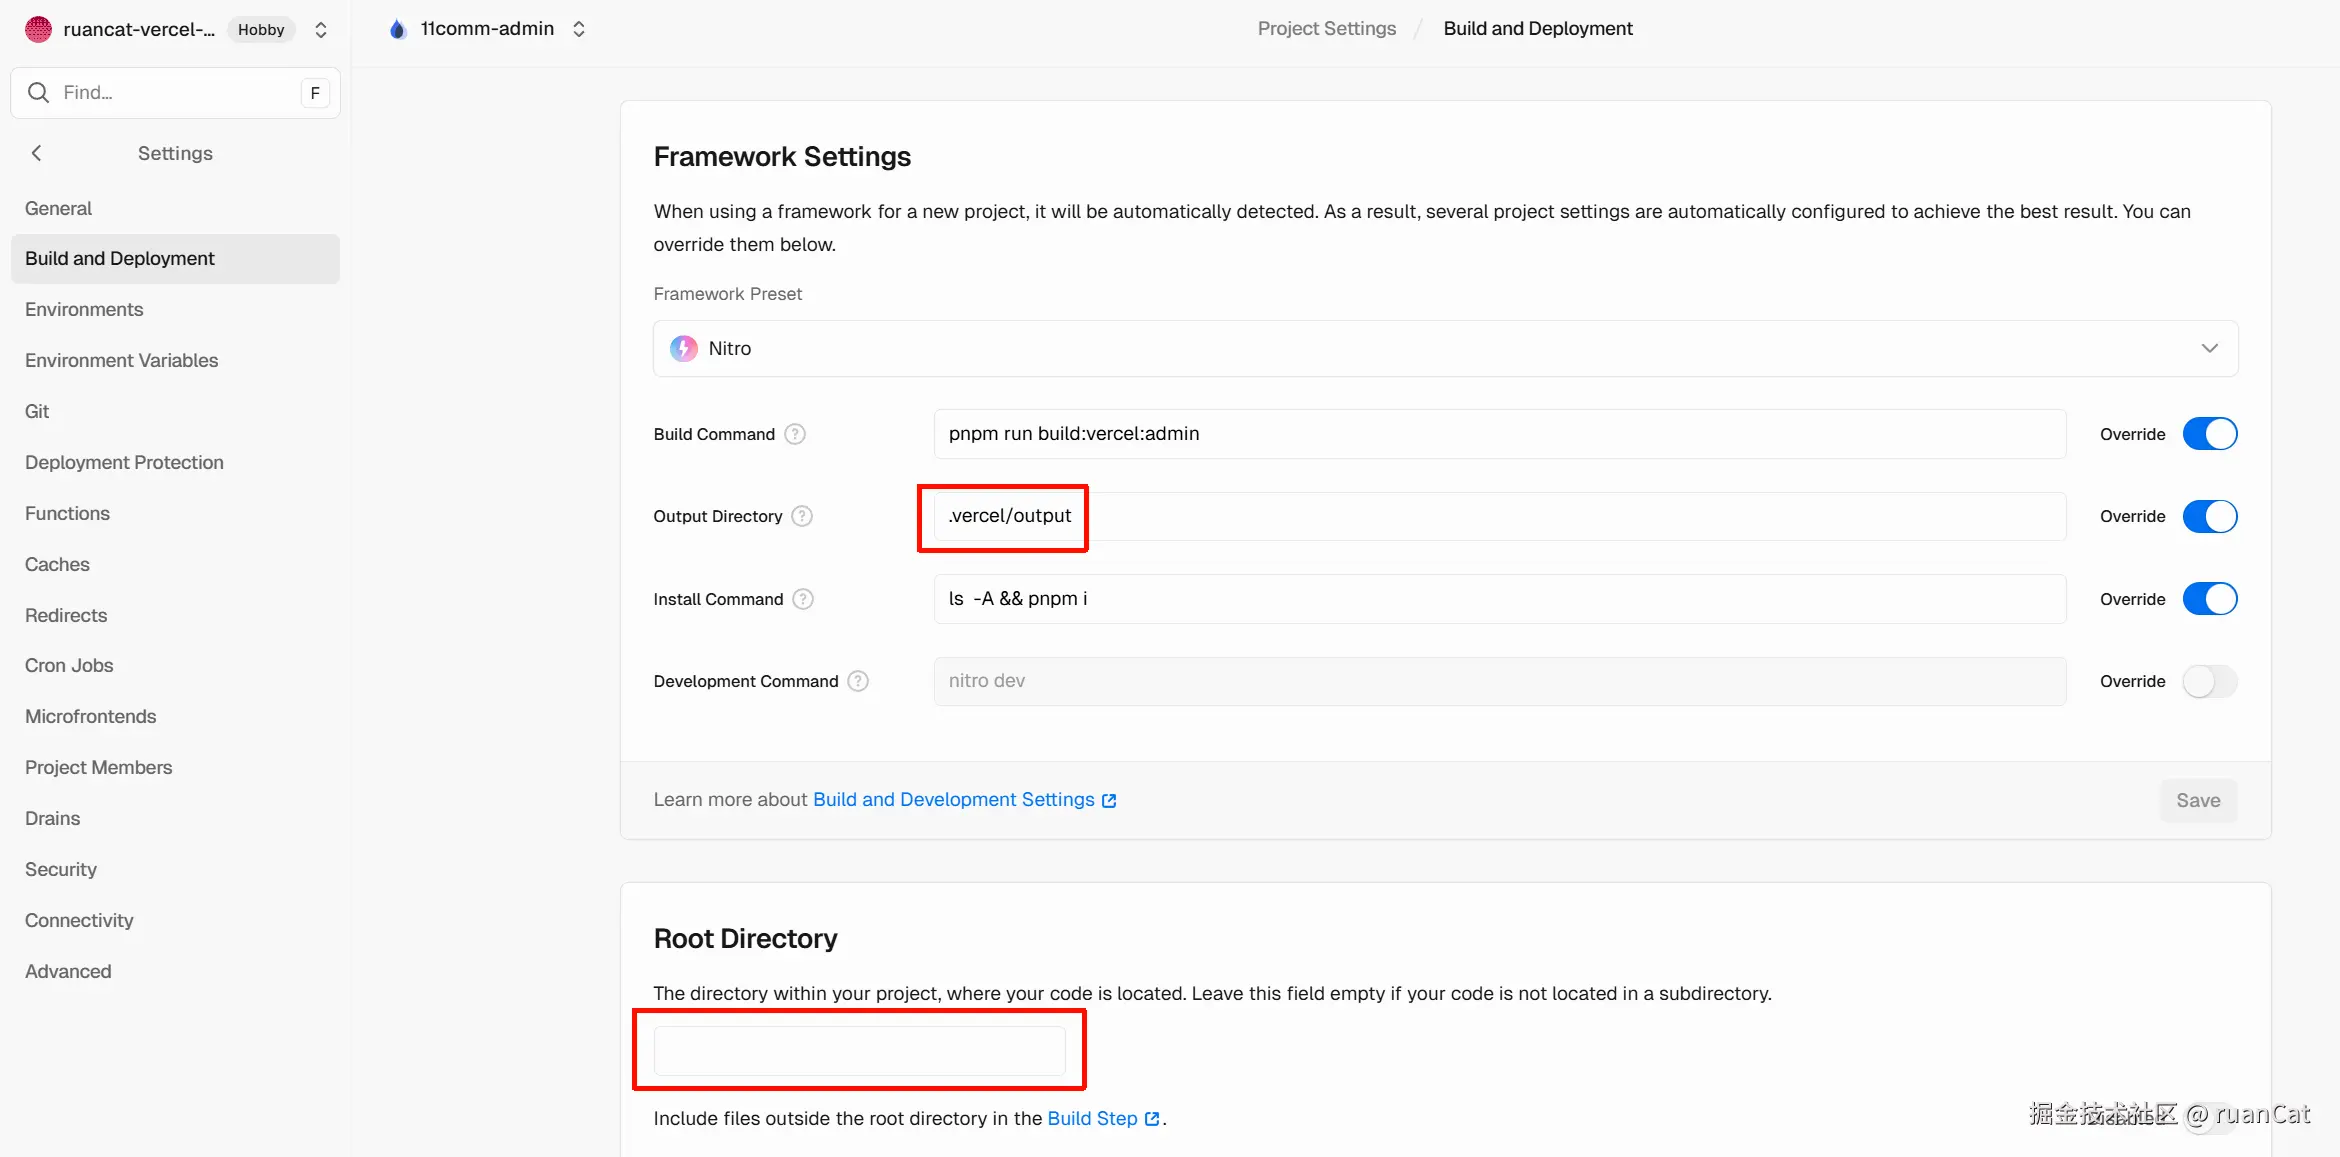Click the Build Command help icon
Viewport: 2340px width, 1157px height.
coord(795,434)
